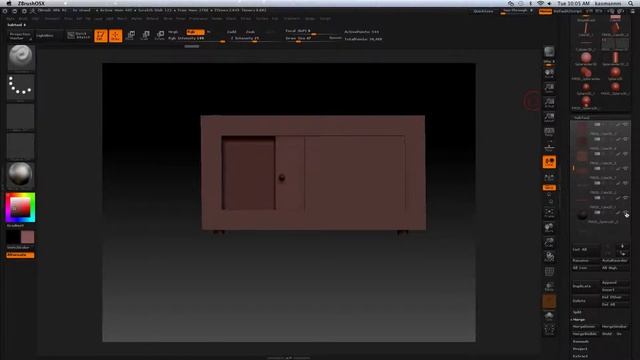
Task: Collapse the SubTool panel header
Action: [582, 118]
